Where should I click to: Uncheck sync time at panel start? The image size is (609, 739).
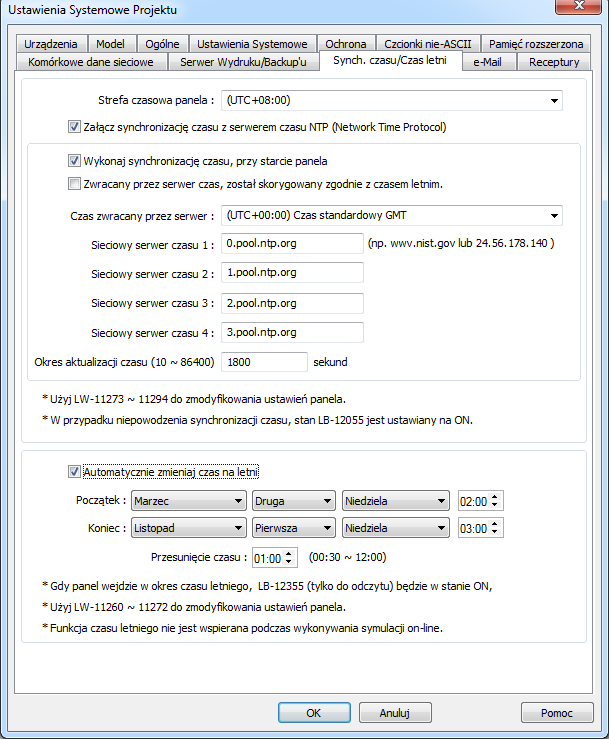74,161
